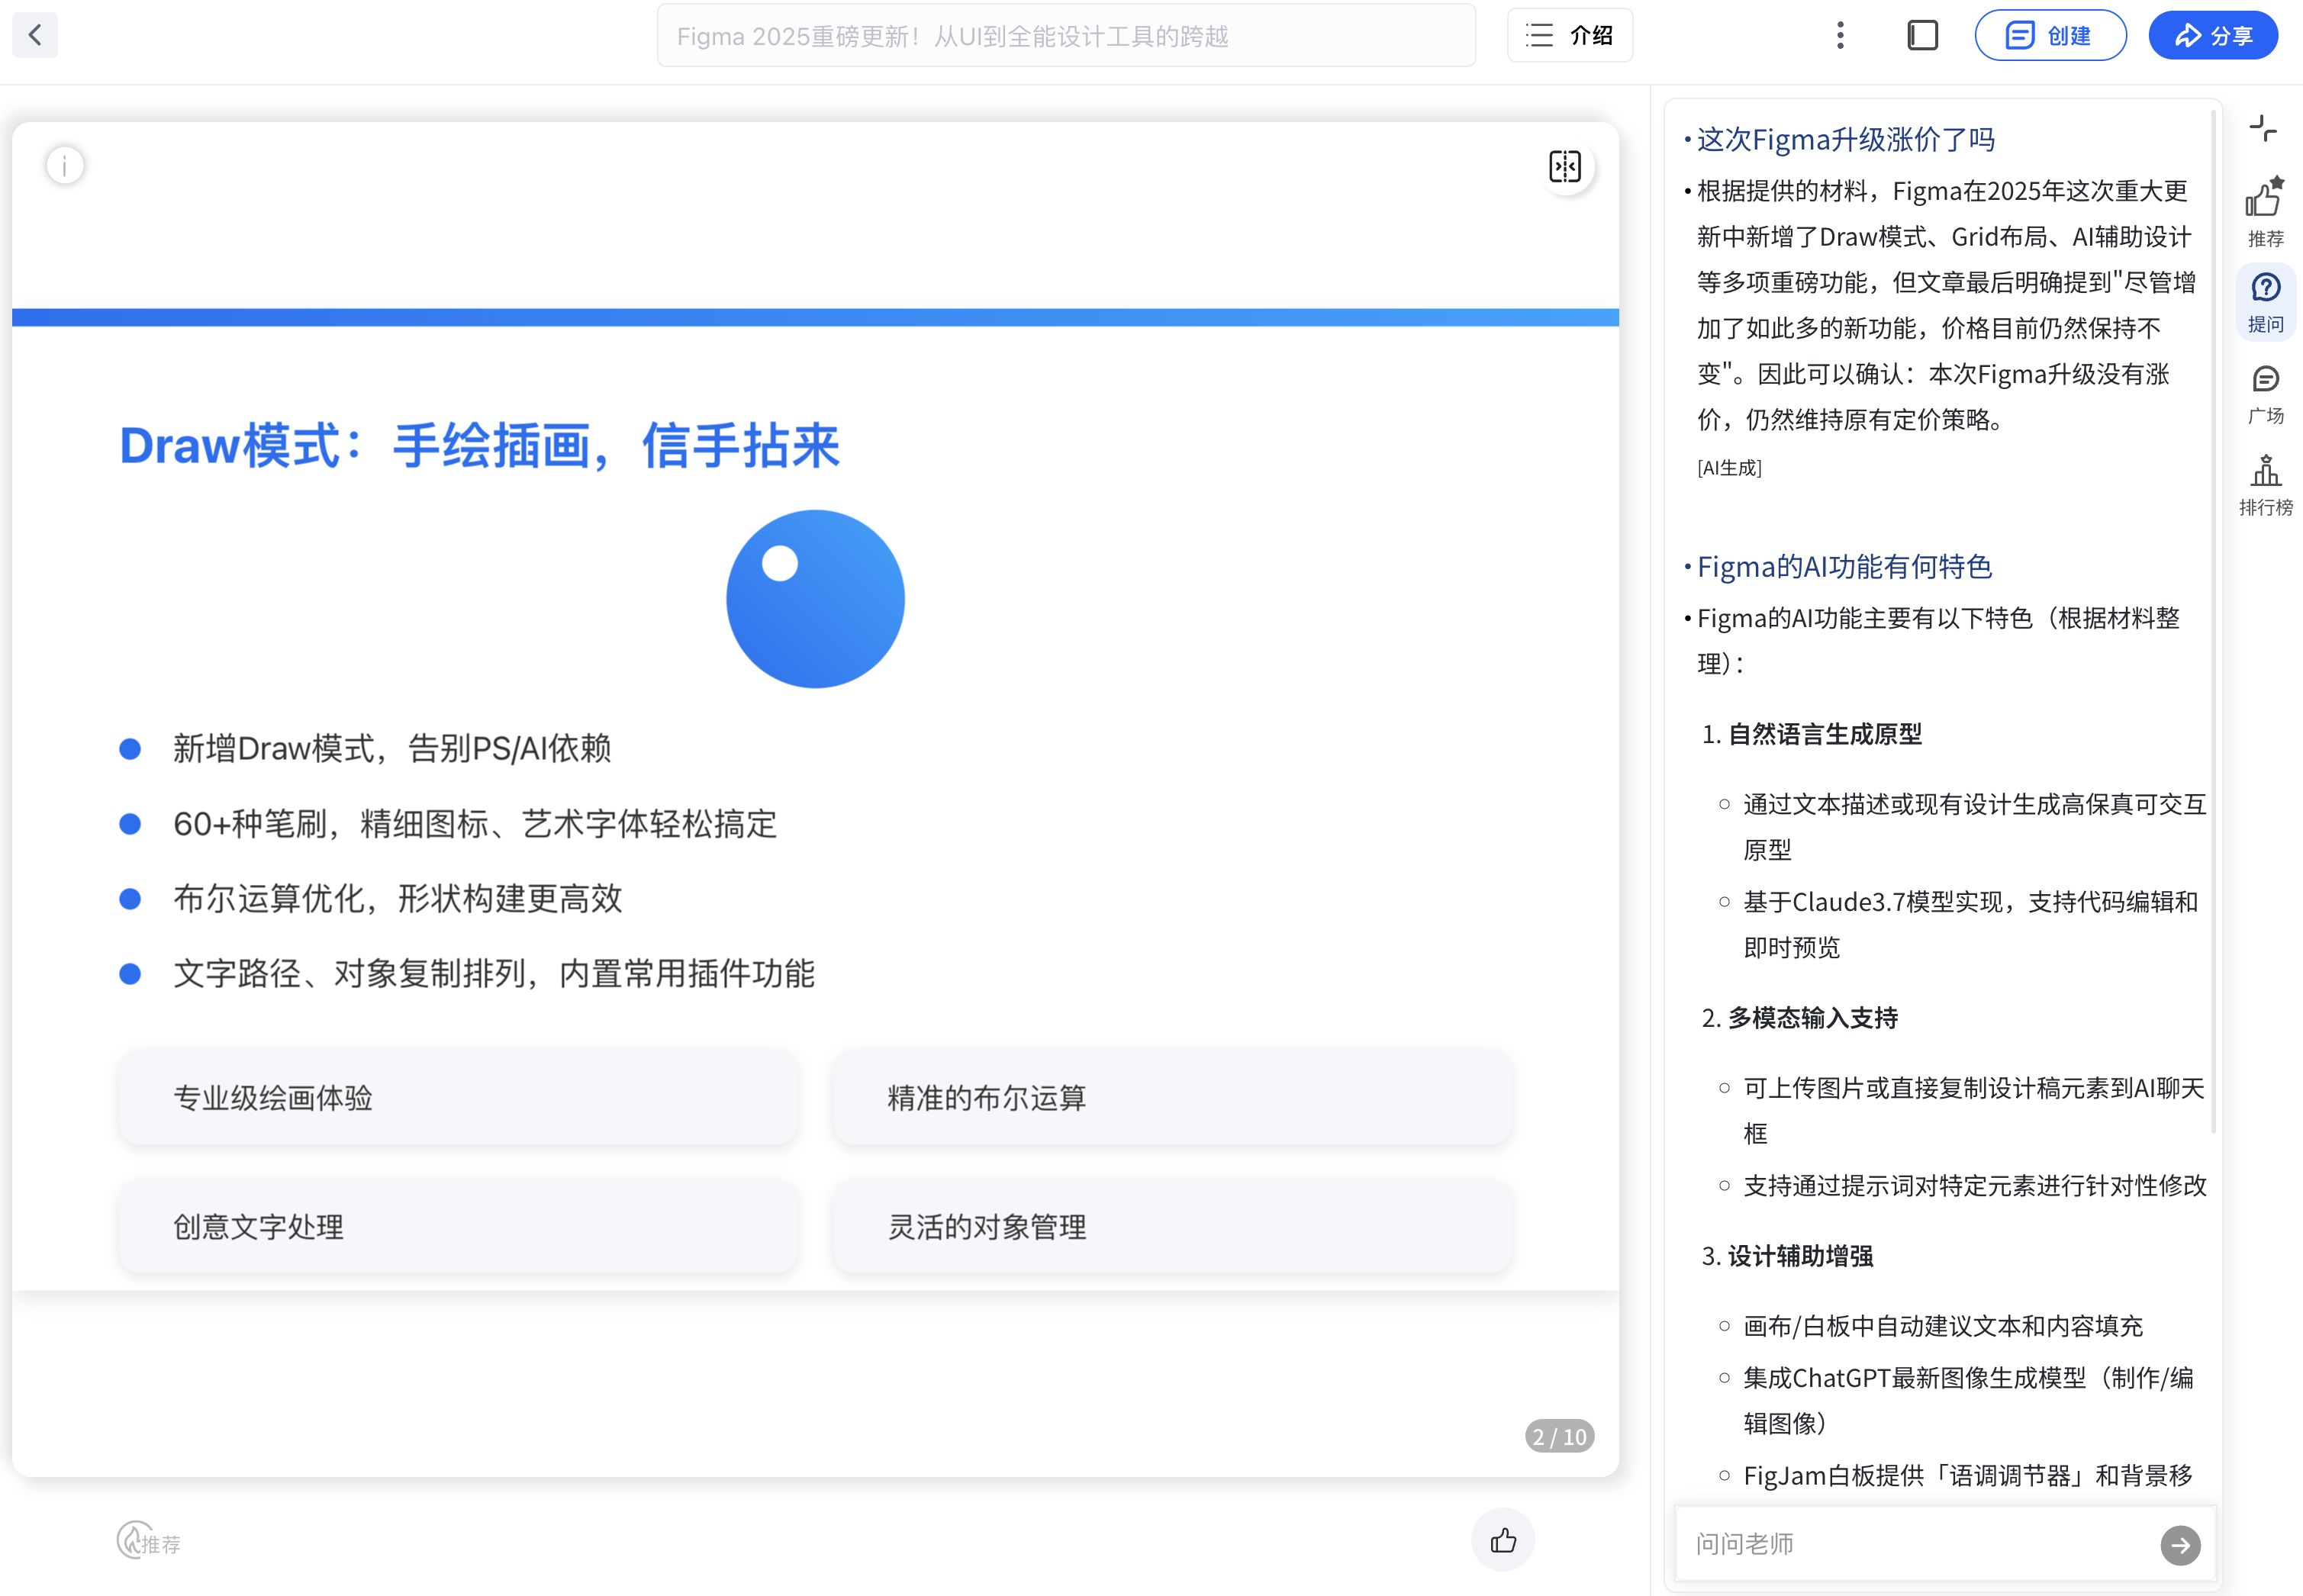The image size is (2303, 1596).
Task: Open the question Figma的AI功能有何特色
Action: click(x=1844, y=566)
